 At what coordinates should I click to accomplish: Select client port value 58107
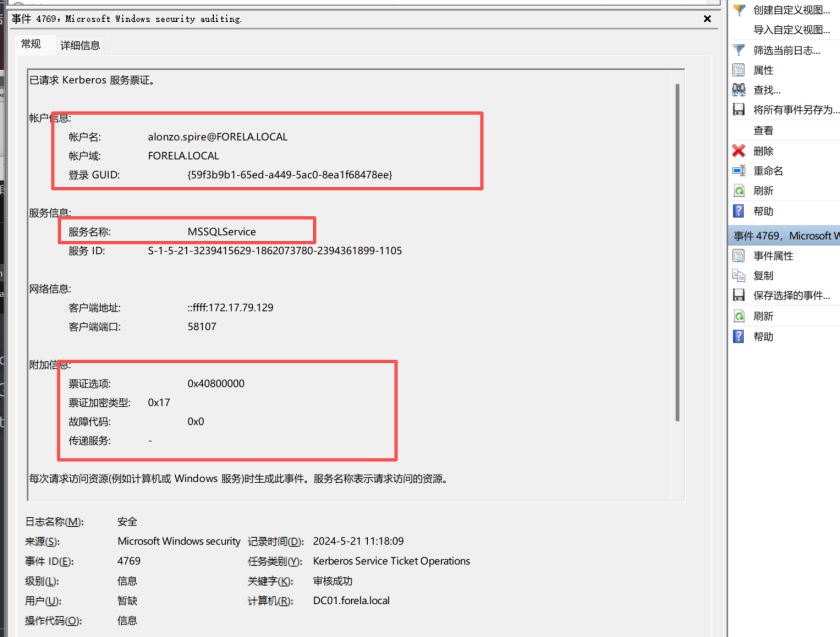click(202, 327)
